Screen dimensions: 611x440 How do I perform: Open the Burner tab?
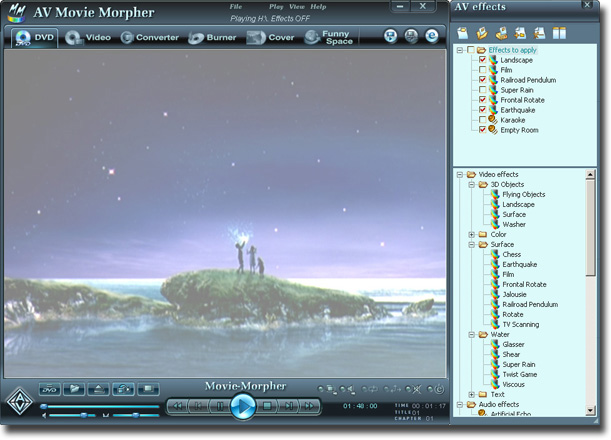point(212,37)
